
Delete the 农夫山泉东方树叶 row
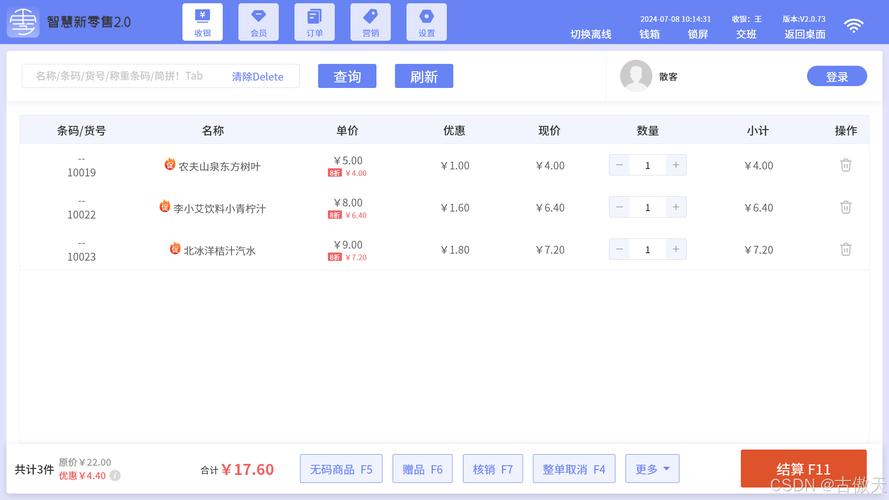[845, 165]
